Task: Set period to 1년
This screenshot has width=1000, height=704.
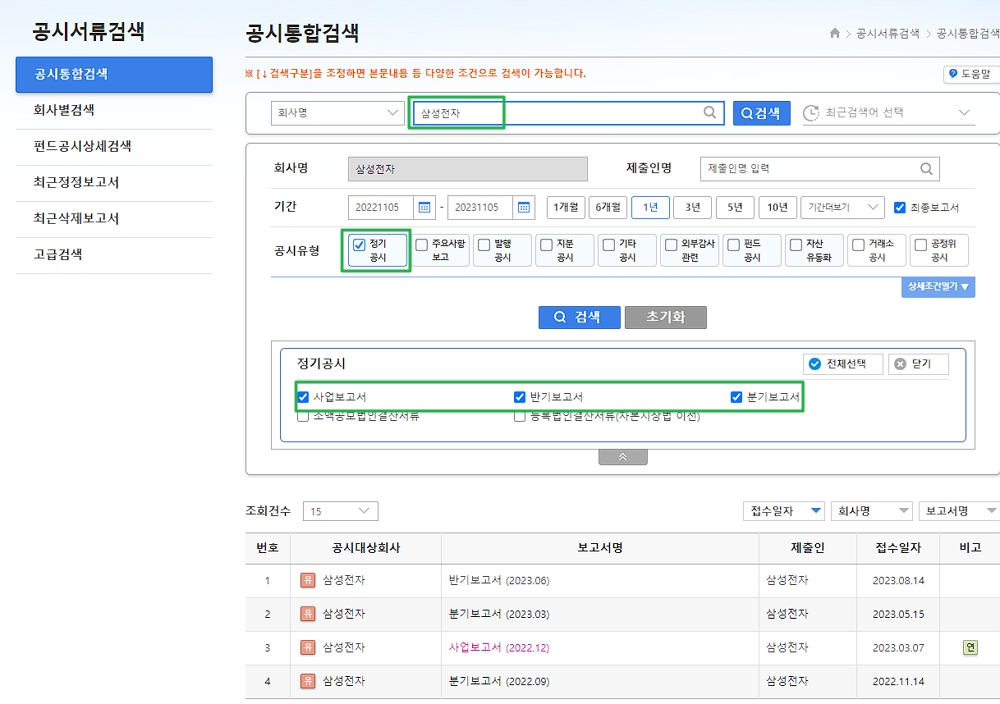Action: point(651,207)
